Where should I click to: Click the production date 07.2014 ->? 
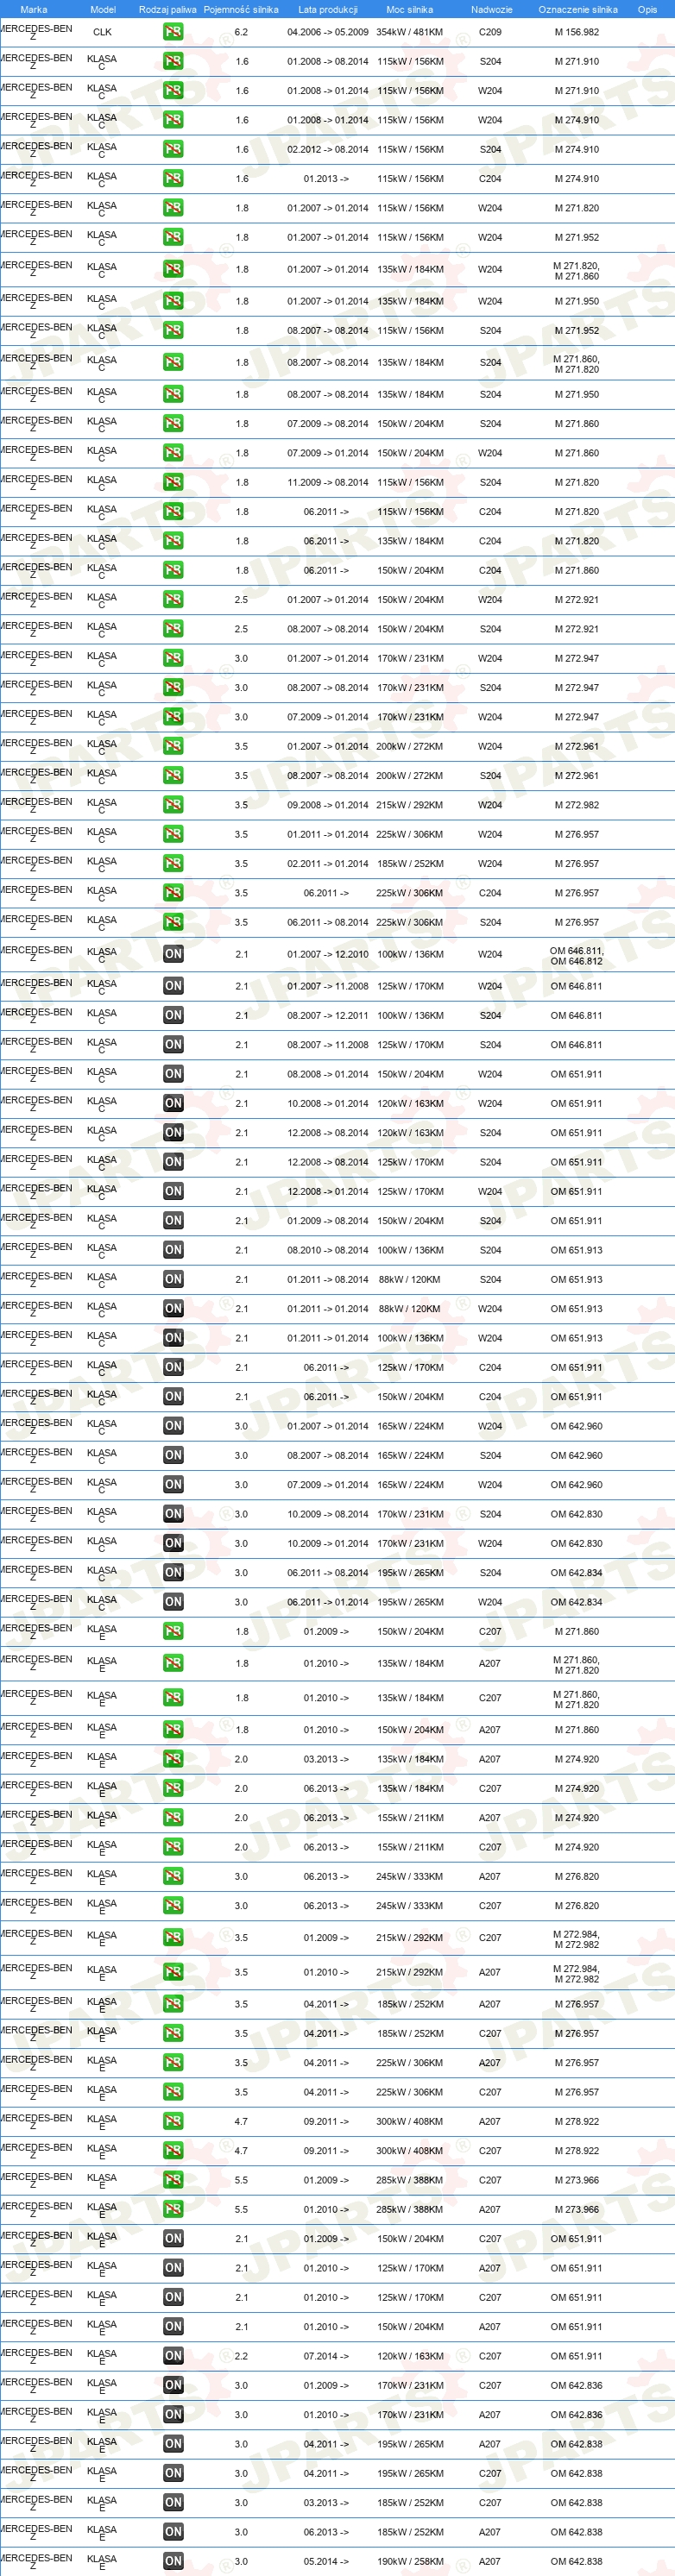[x=326, y=2356]
